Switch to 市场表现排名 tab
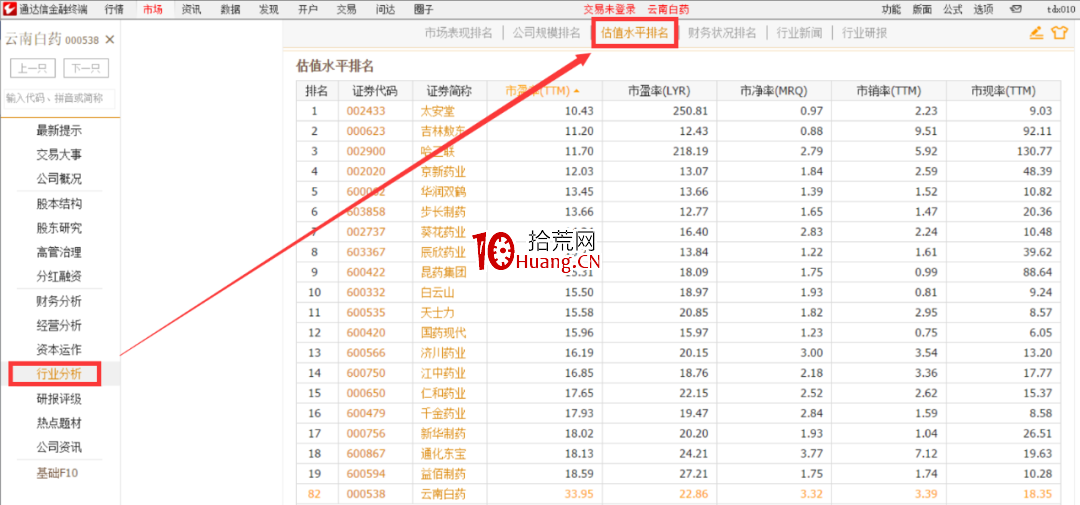Viewport: 1080px width, 505px height. pos(459,33)
